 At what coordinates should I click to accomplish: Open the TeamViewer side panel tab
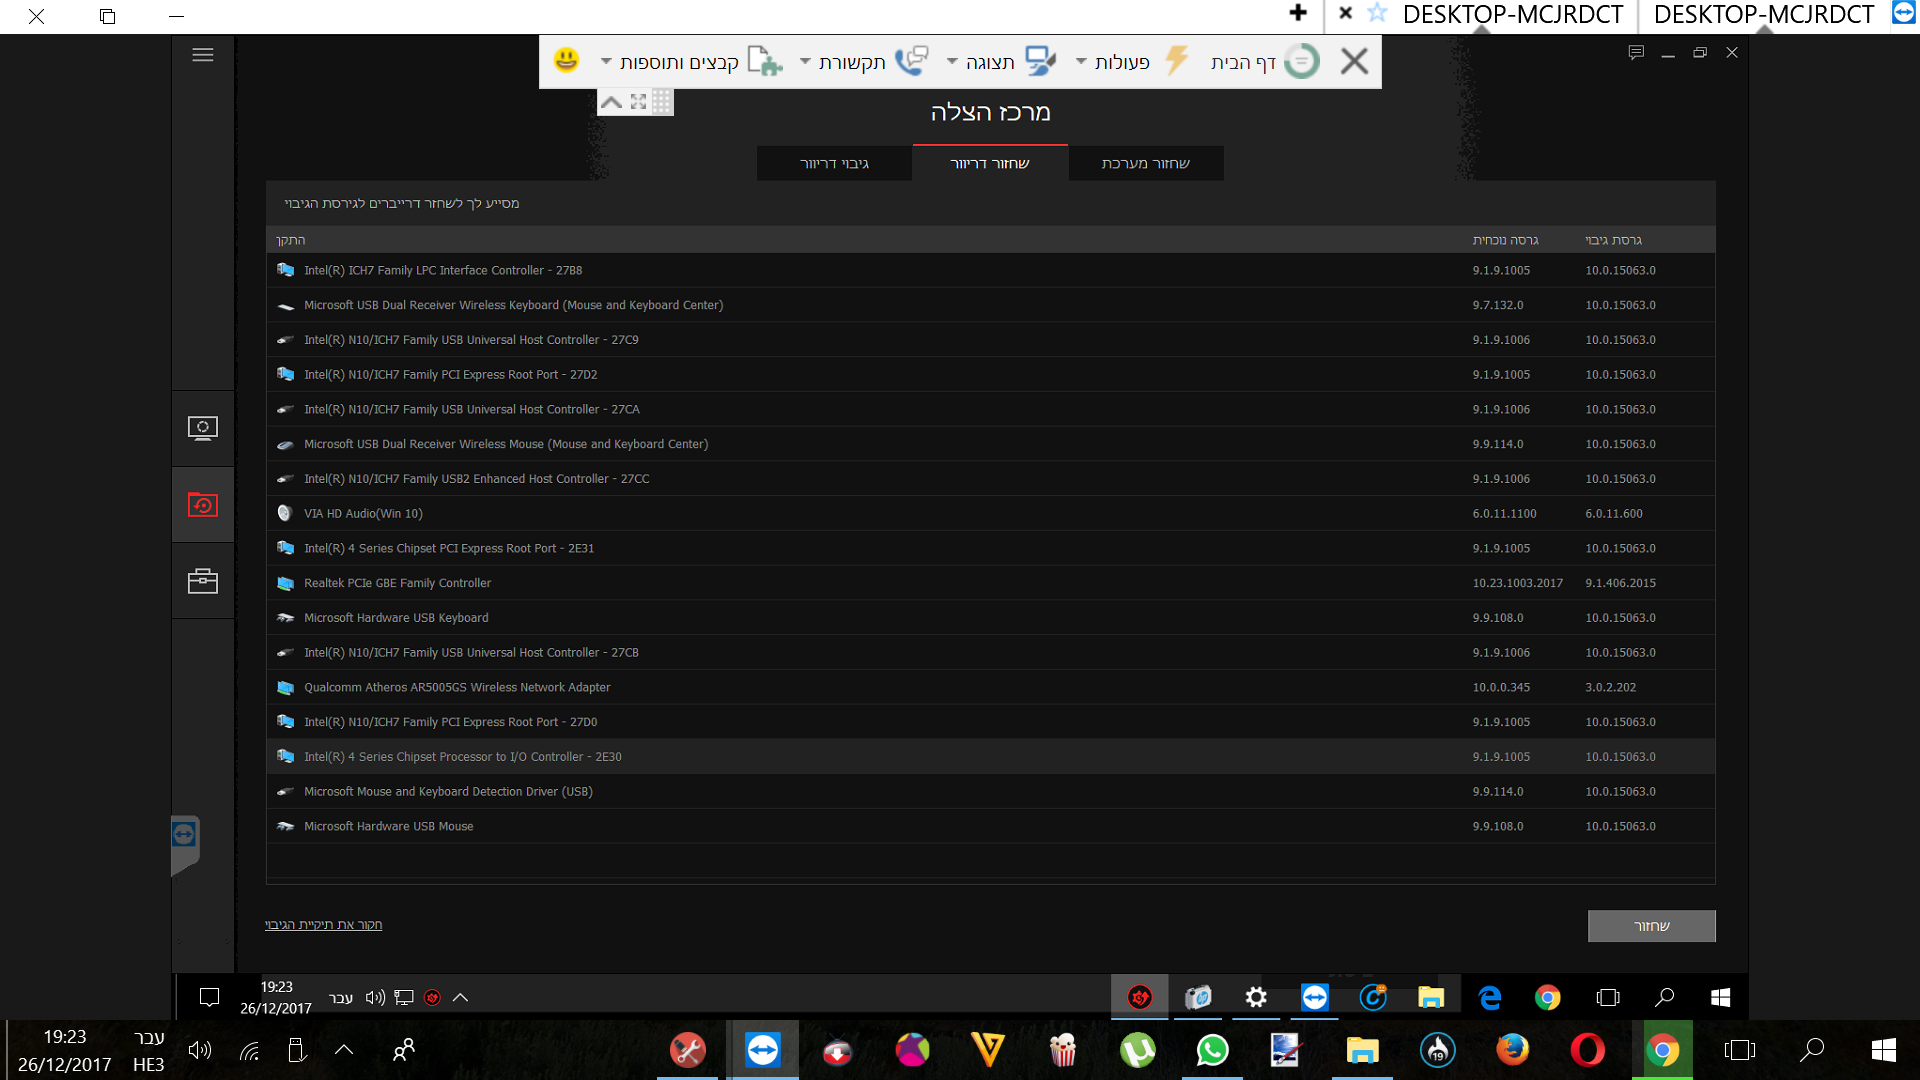pos(185,845)
